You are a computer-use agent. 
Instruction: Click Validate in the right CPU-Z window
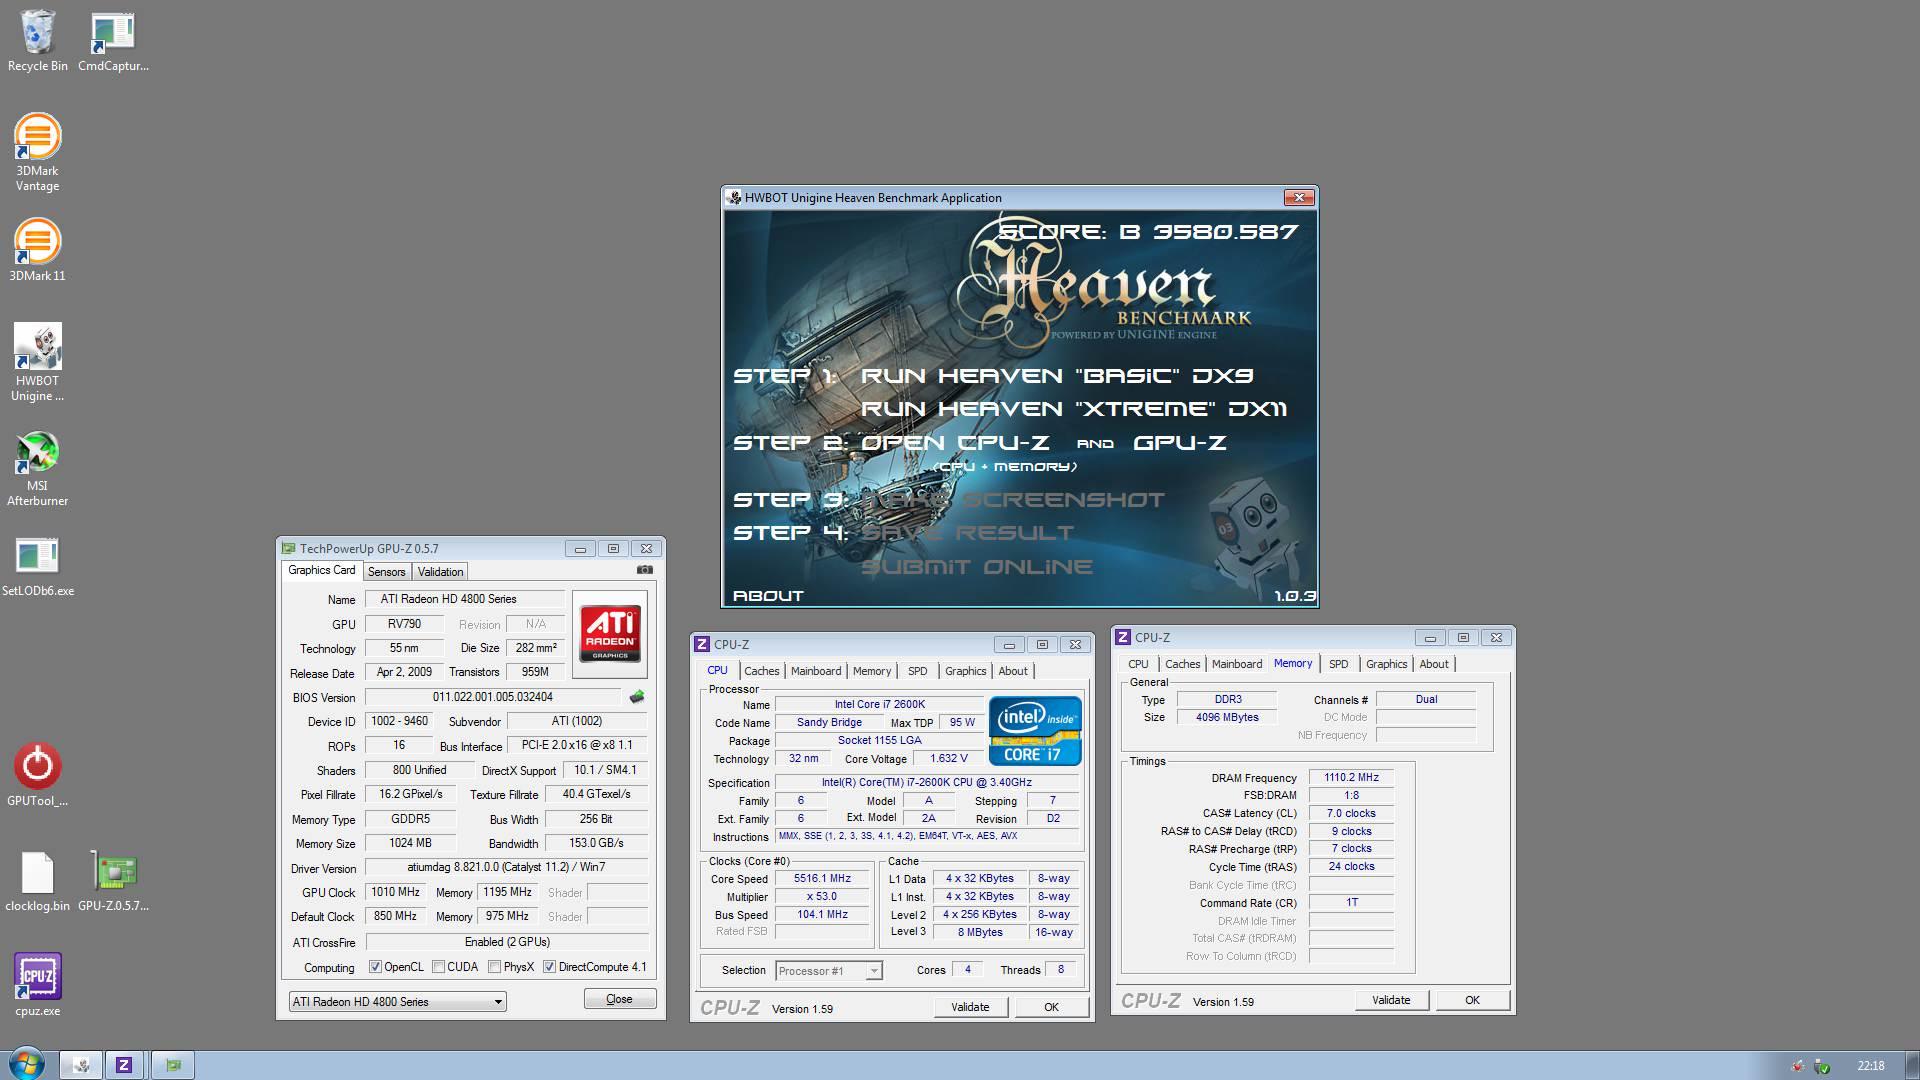tap(1391, 1000)
